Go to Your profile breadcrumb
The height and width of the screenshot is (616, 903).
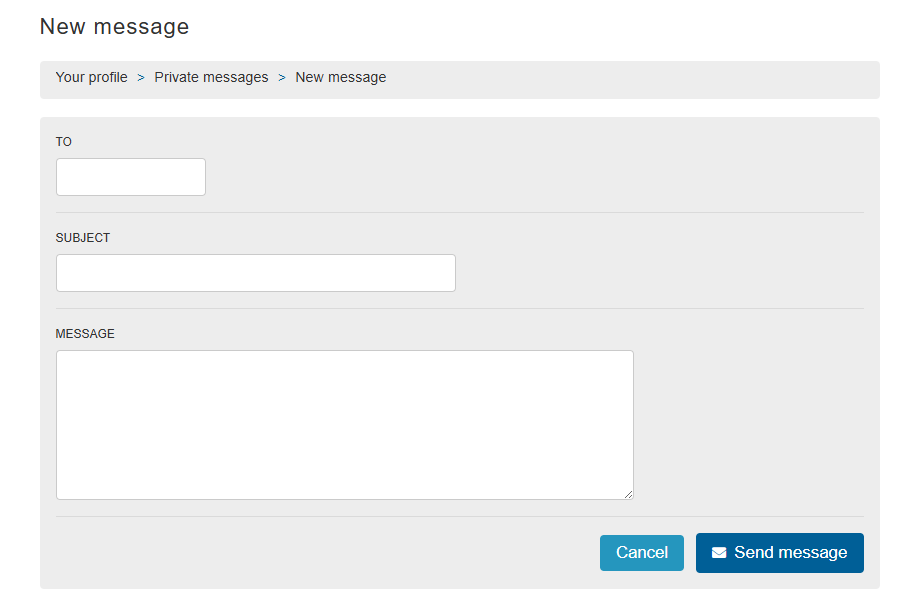[x=92, y=77]
